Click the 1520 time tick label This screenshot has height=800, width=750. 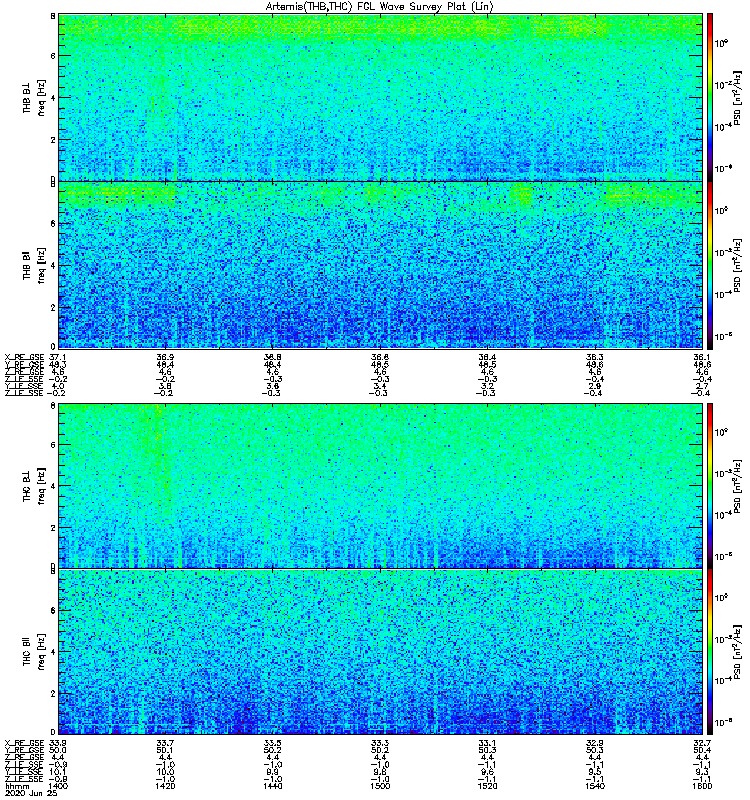[x=487, y=786]
